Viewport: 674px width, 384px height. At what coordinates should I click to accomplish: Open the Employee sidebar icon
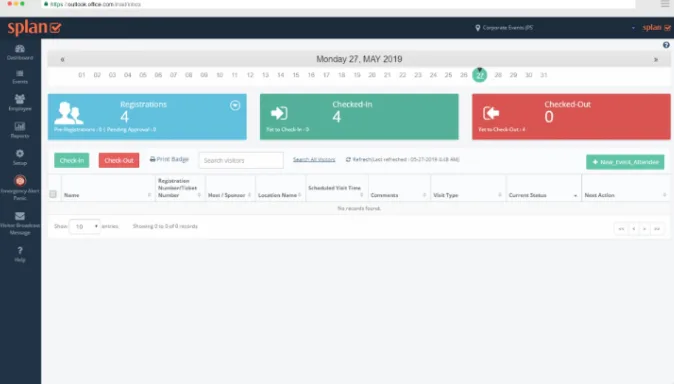[20, 99]
